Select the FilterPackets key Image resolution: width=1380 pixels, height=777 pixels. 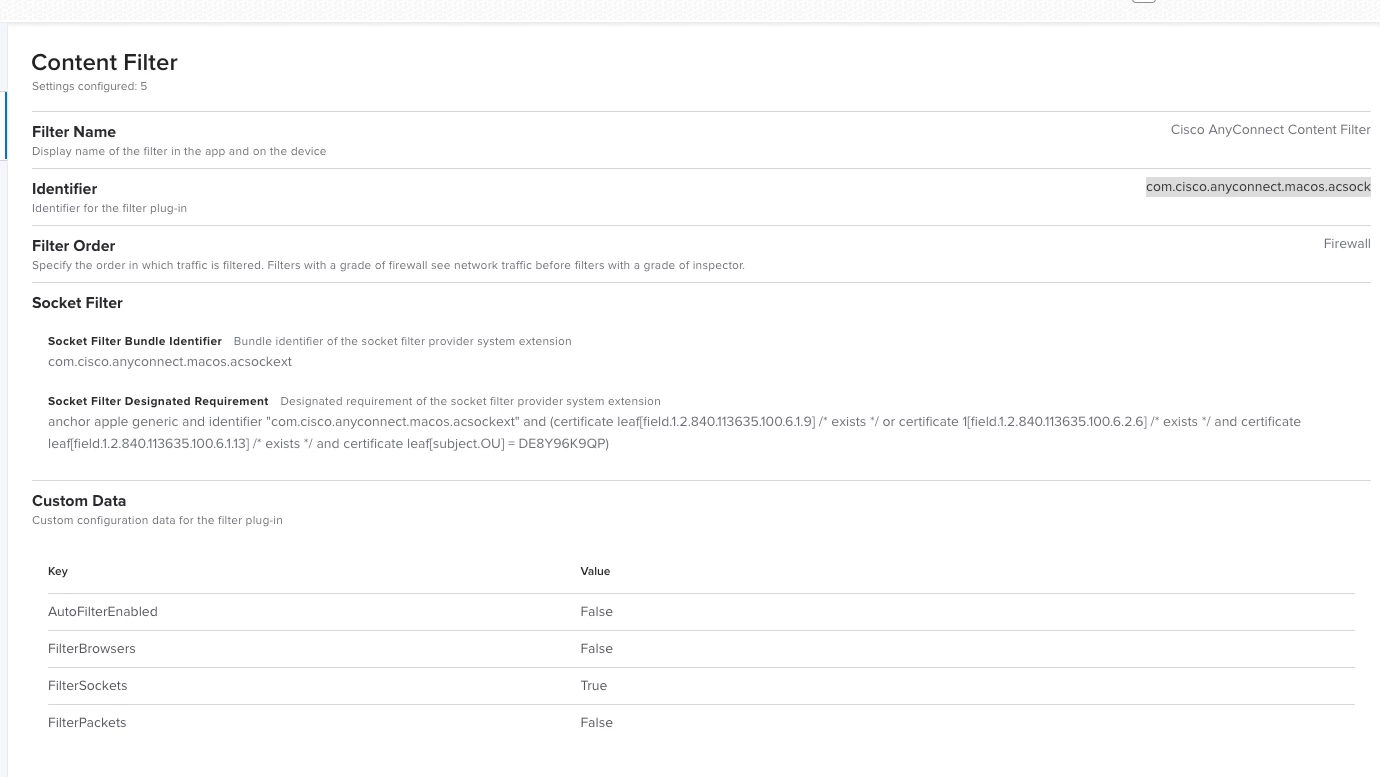87,723
